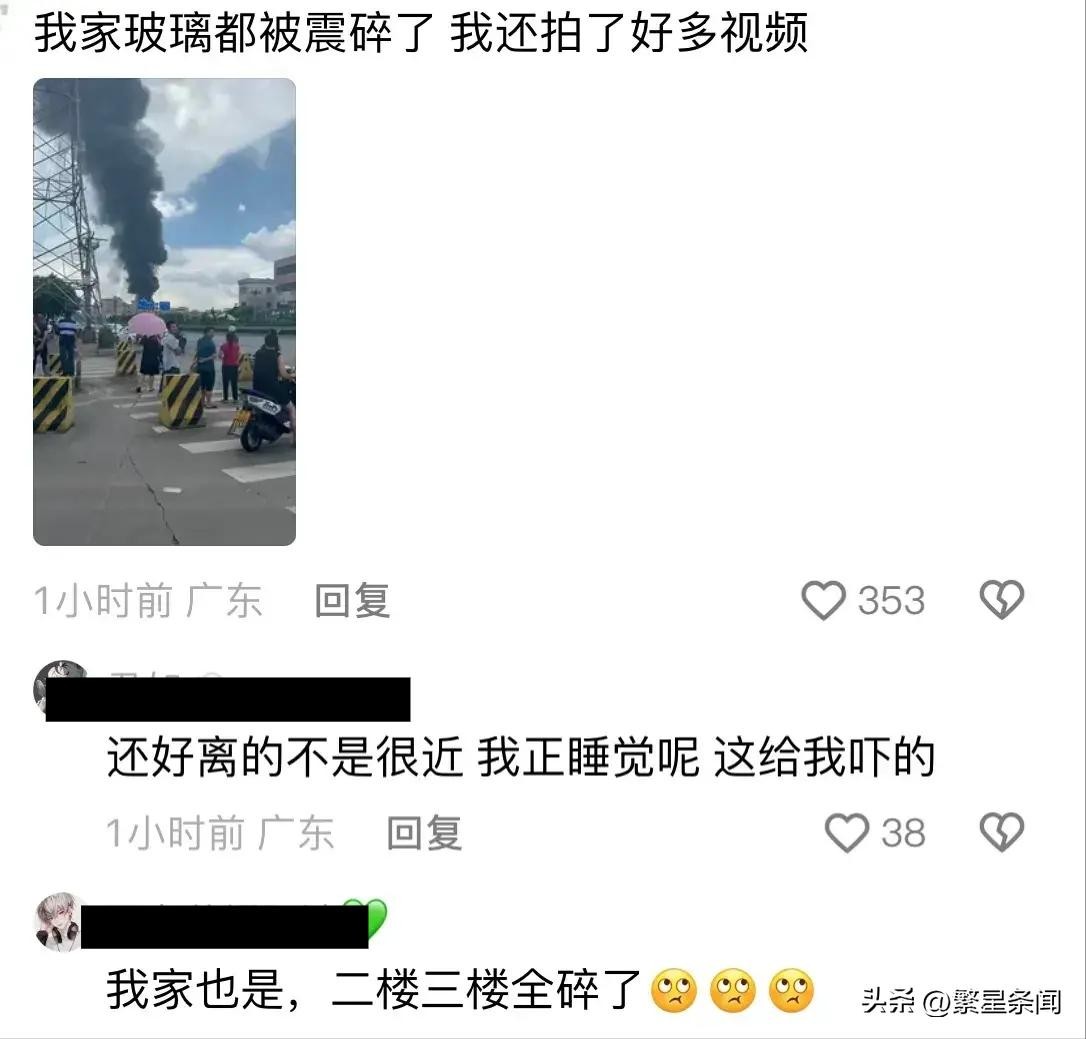1086x1039 pixels.
Task: Open the redacted username beside green heart
Action: point(224,927)
